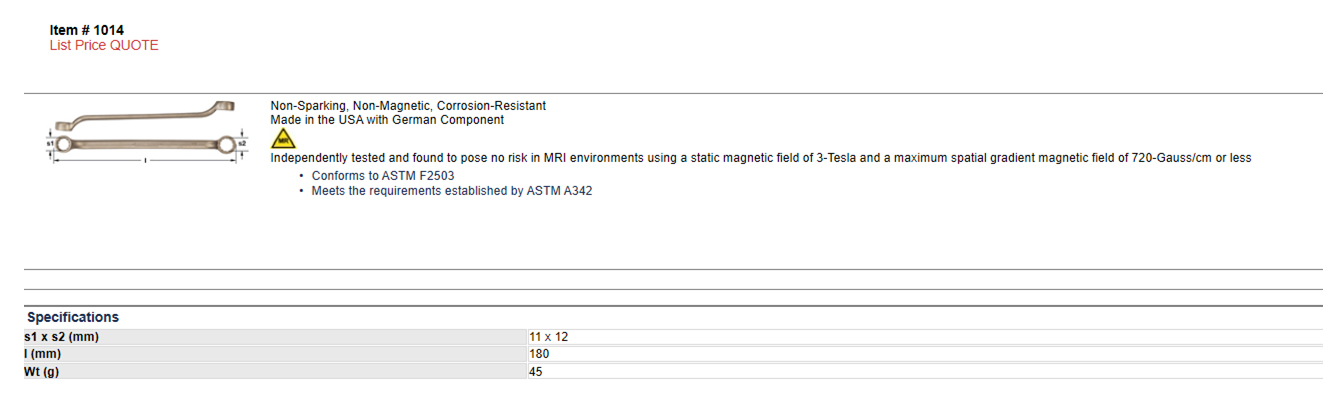Click the yellow MR conditional triangle icon
1324x404 pixels.
[x=283, y=138]
